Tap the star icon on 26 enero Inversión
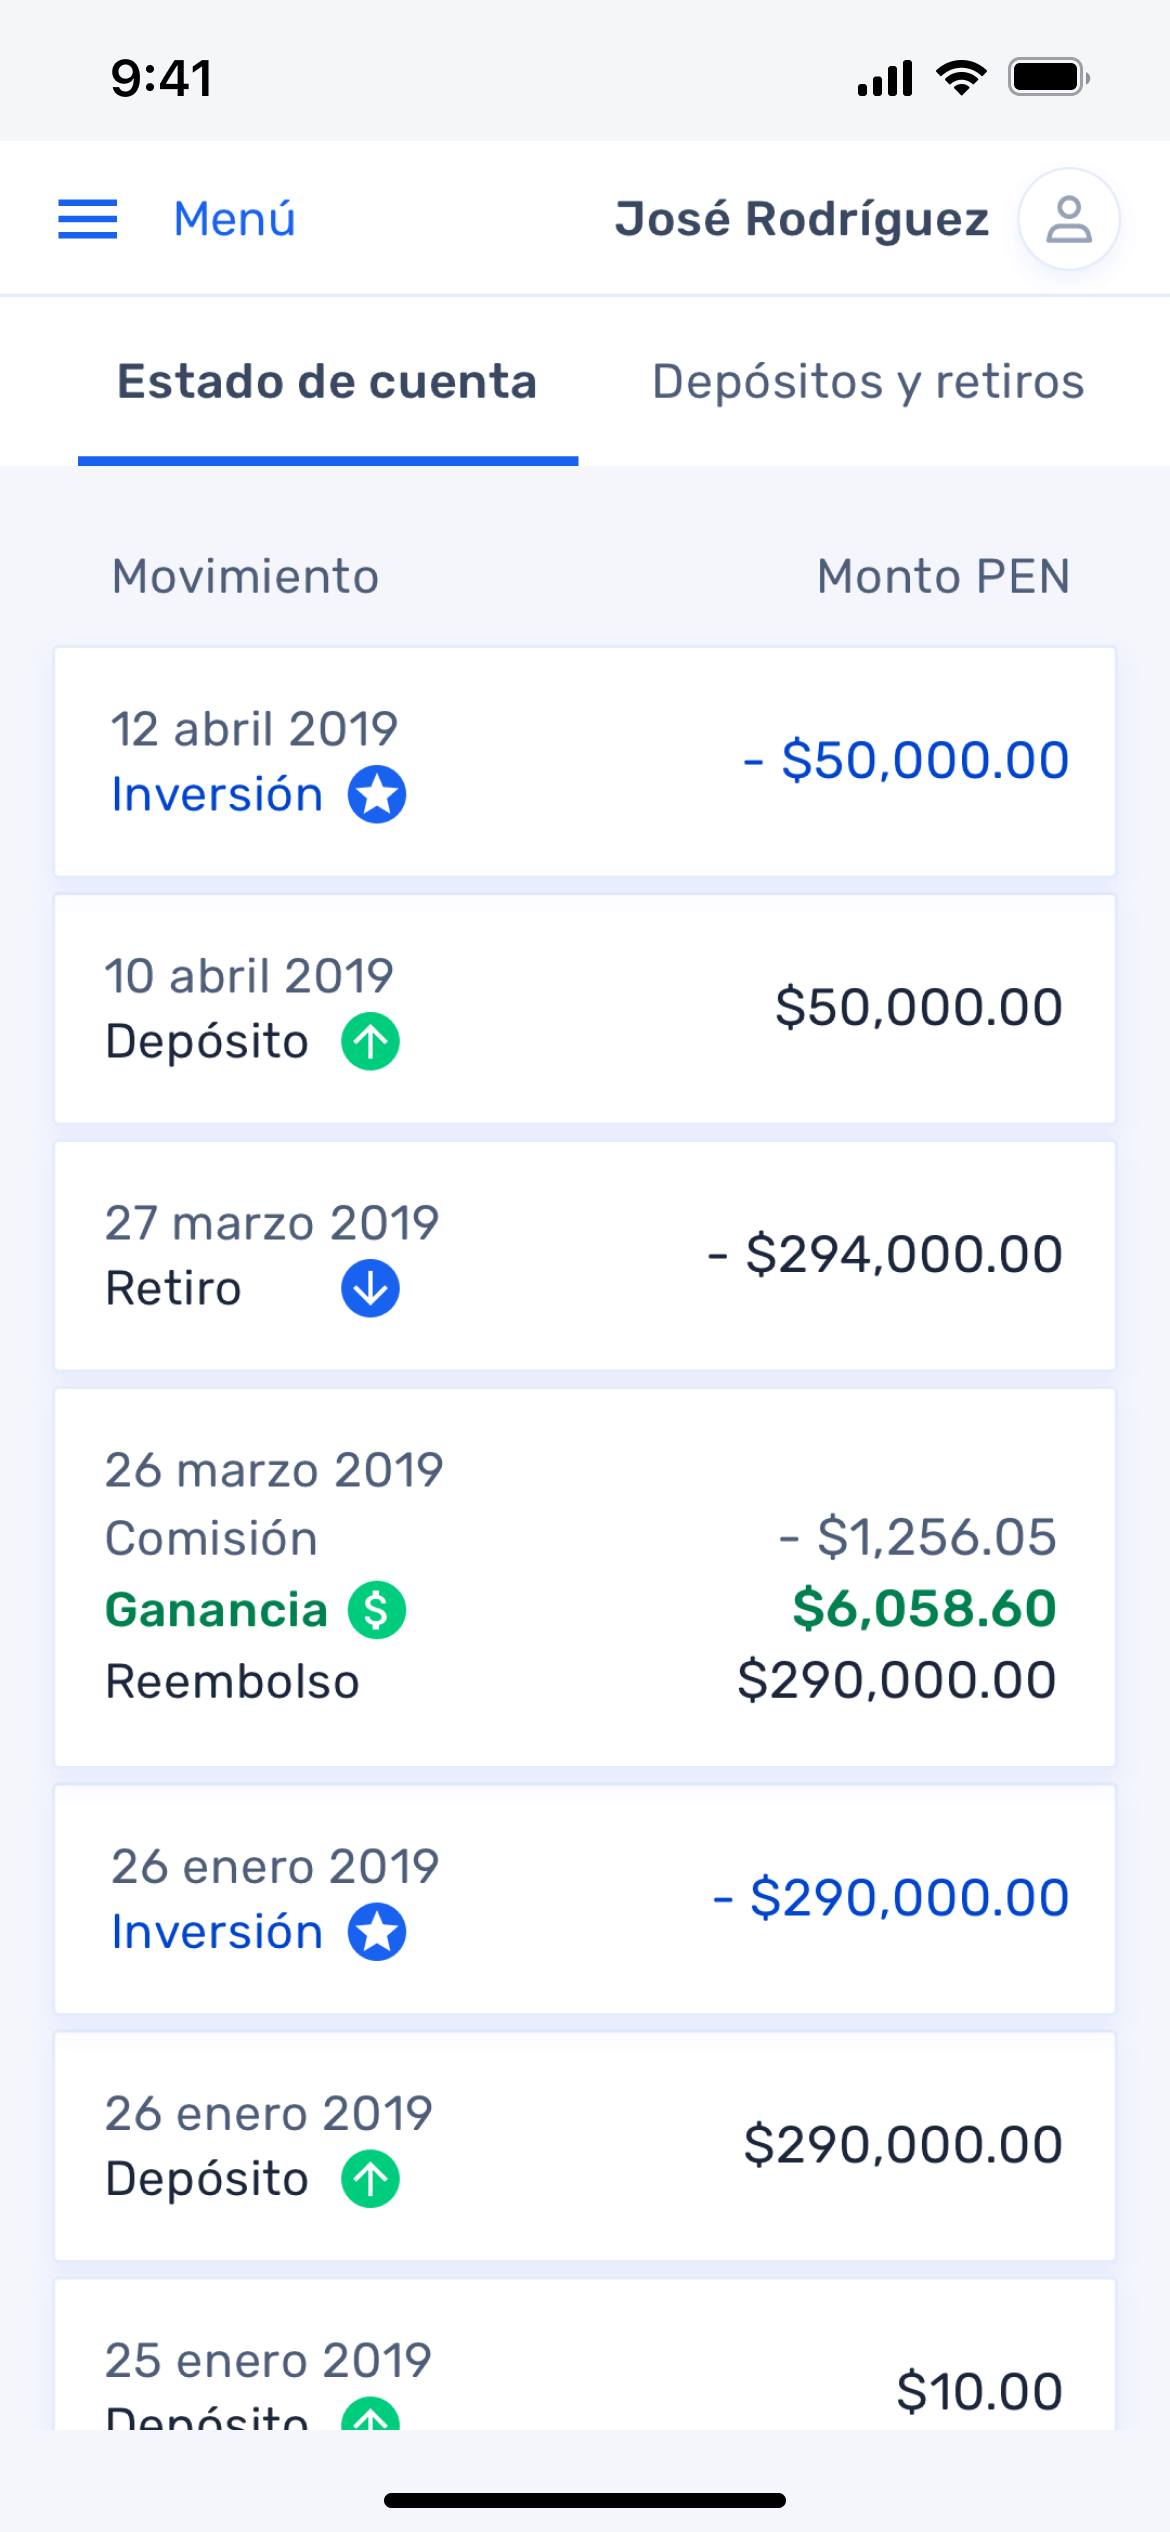Screen dimensions: 1170x2532 pyautogui.click(x=377, y=1932)
